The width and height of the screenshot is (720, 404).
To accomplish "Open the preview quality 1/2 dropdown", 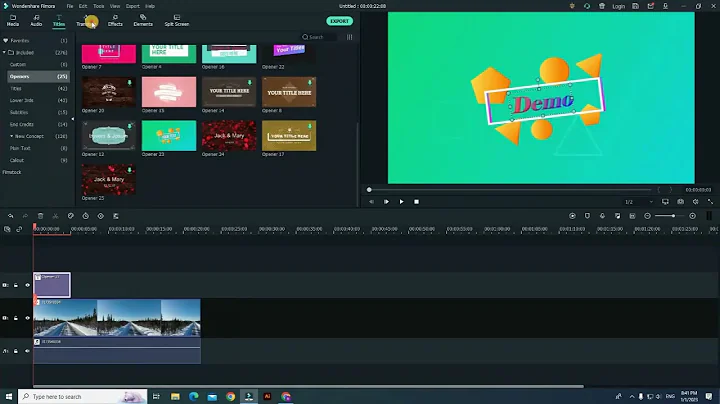I will [639, 202].
